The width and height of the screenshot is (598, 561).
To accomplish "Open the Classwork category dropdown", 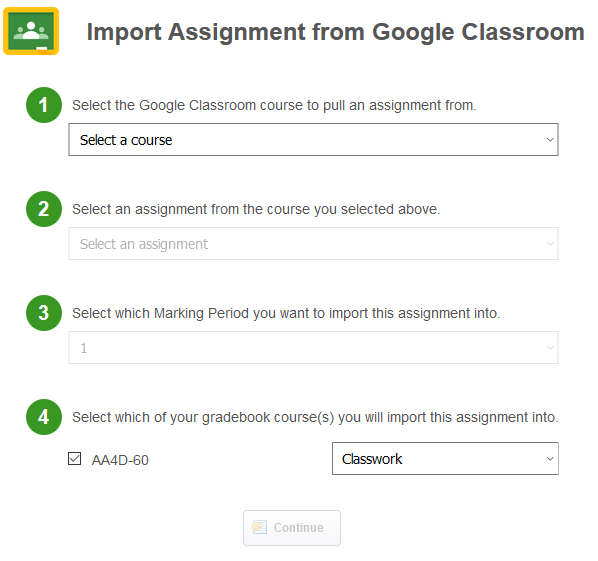I will click(x=445, y=459).
